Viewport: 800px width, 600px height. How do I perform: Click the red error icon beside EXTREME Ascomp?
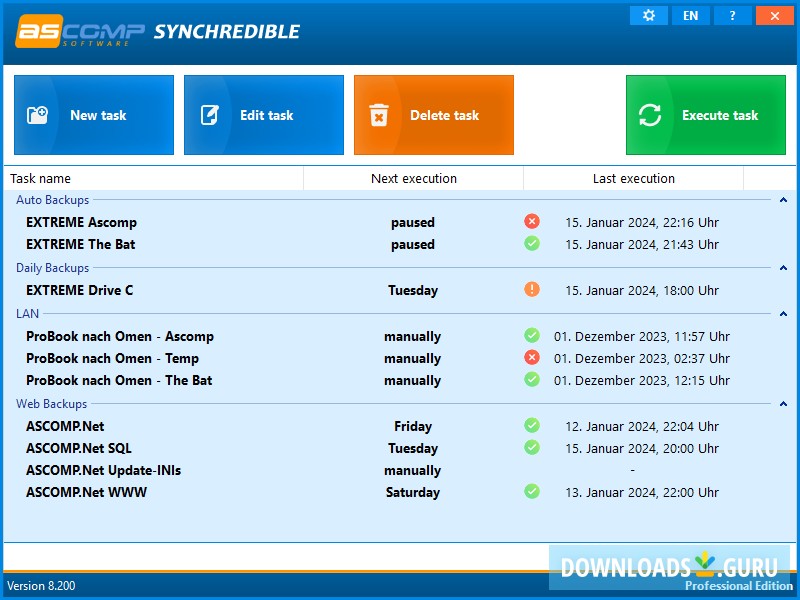tap(532, 222)
